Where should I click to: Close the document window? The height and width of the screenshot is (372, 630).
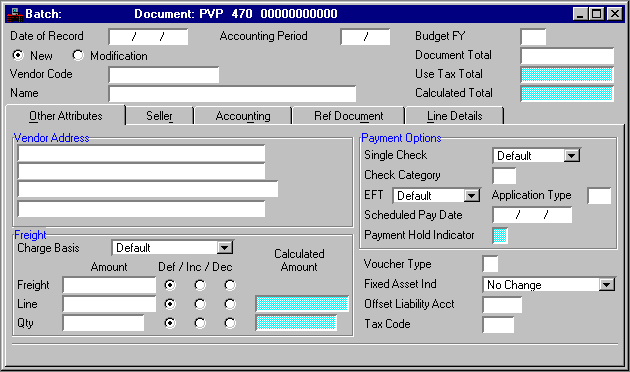(615, 14)
